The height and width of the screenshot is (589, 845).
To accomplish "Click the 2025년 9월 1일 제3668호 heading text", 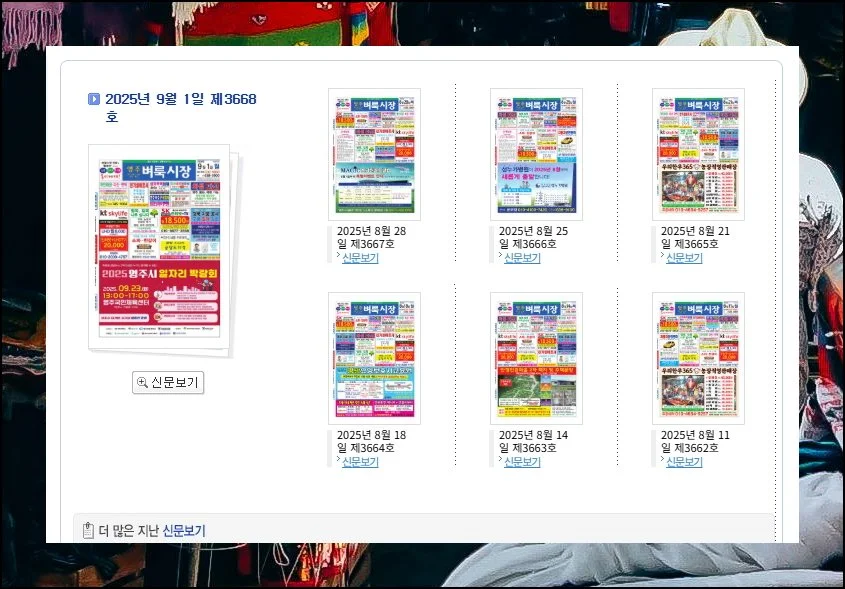I will pos(180,99).
